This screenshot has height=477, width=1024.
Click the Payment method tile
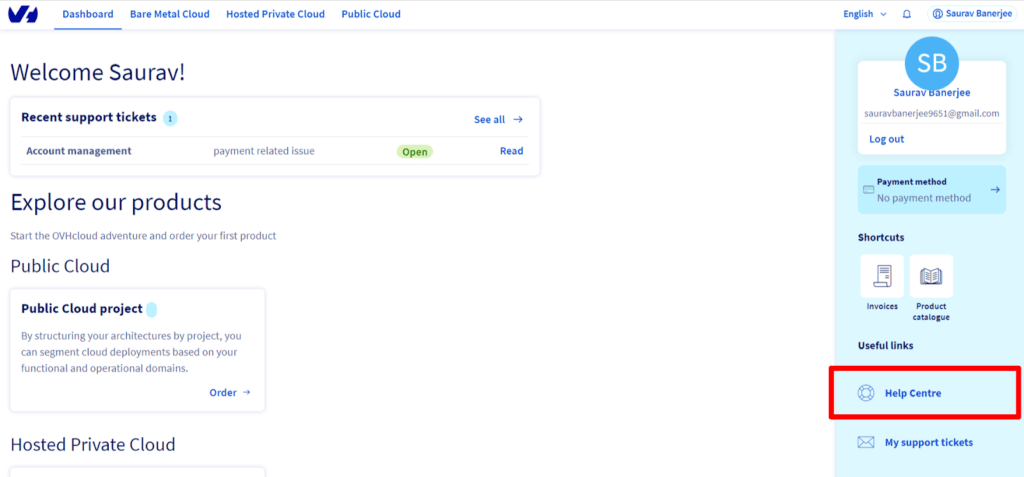point(932,189)
